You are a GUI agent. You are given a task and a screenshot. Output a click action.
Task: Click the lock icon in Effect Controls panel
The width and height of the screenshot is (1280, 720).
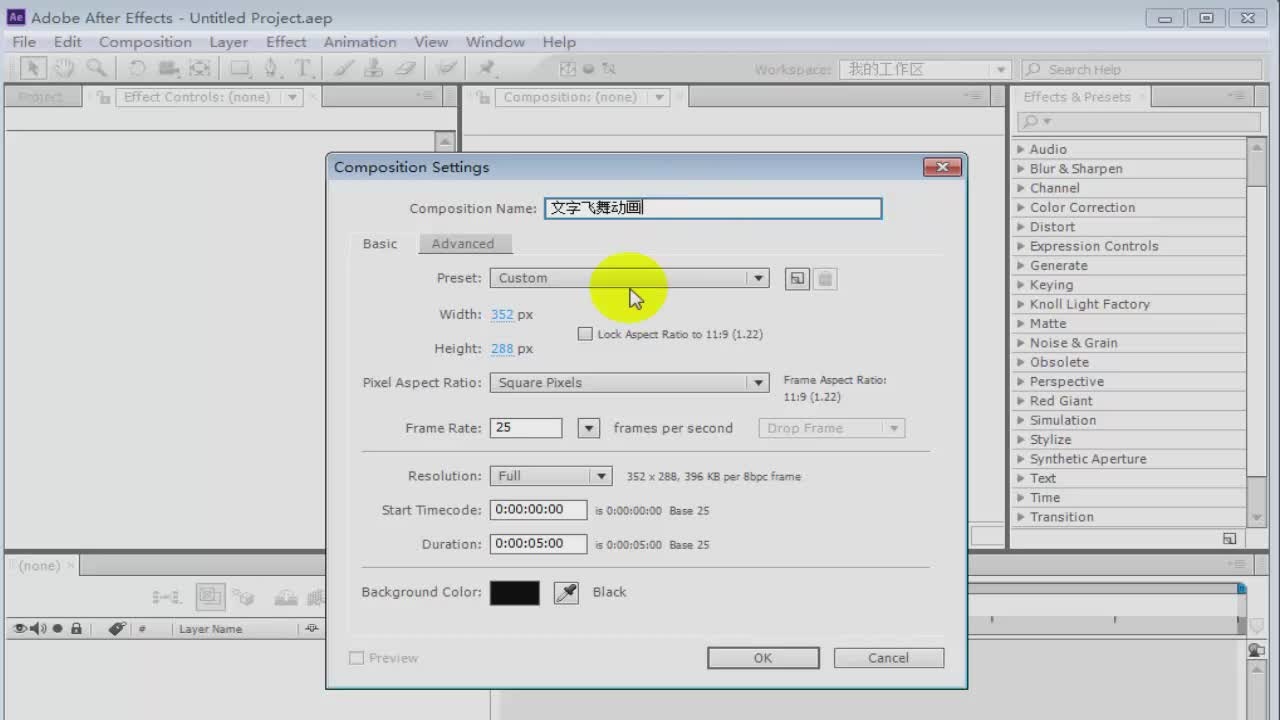pyautogui.click(x=104, y=97)
